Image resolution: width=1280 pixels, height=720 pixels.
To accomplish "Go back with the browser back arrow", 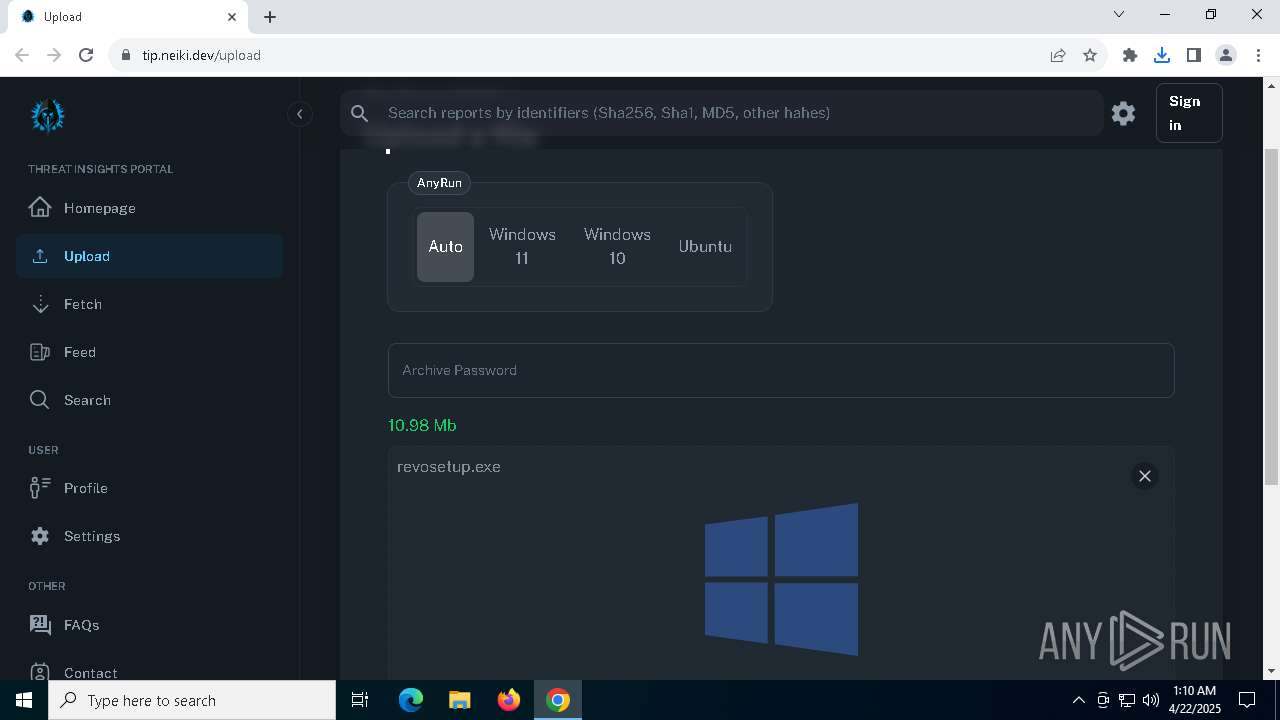I will pyautogui.click(x=22, y=55).
